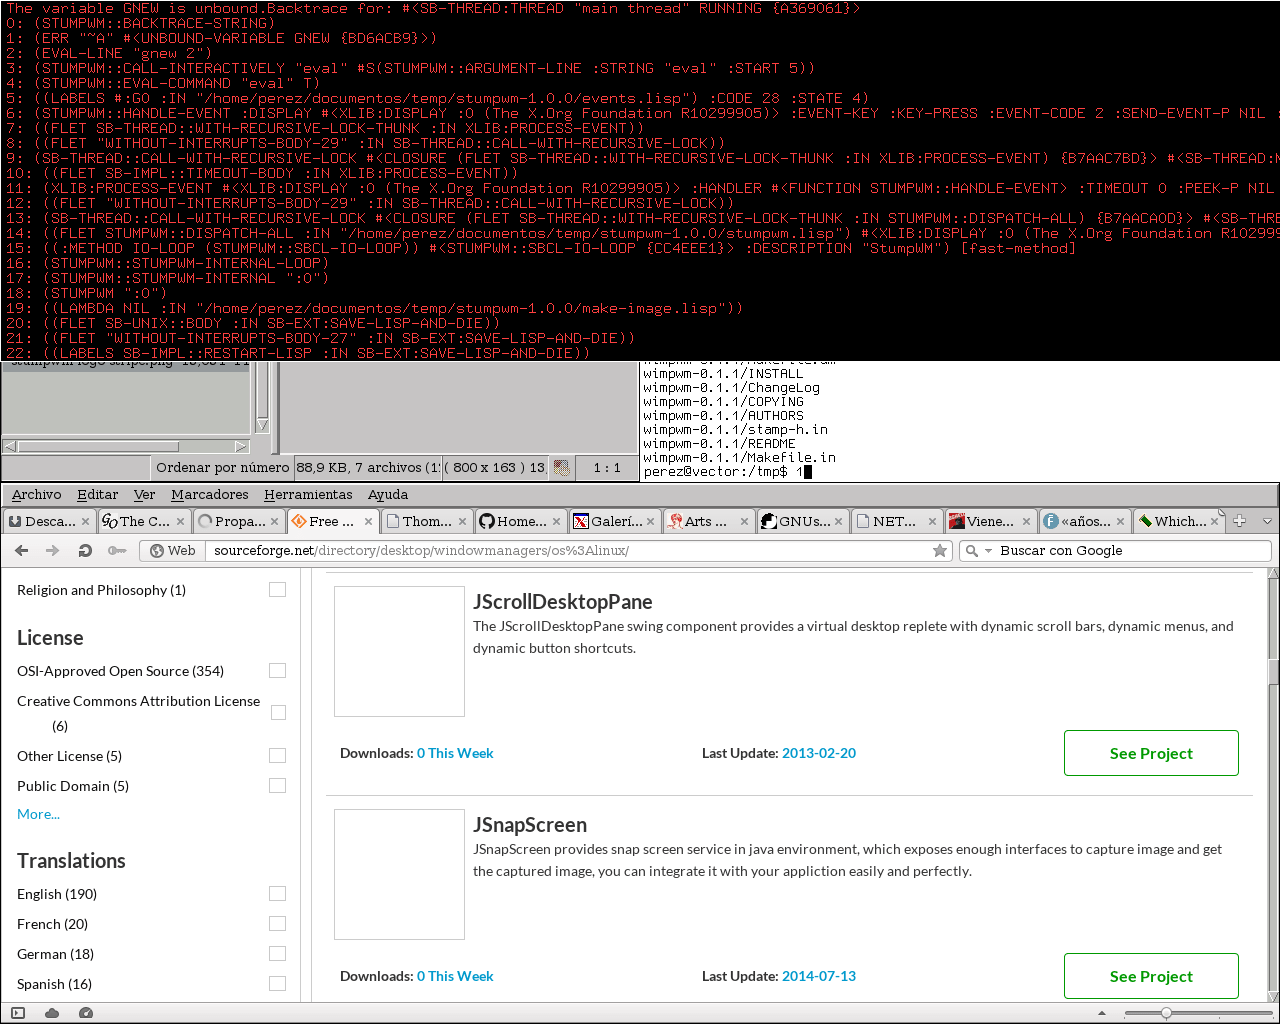Click See Project for JSnapScreen

1151,976
